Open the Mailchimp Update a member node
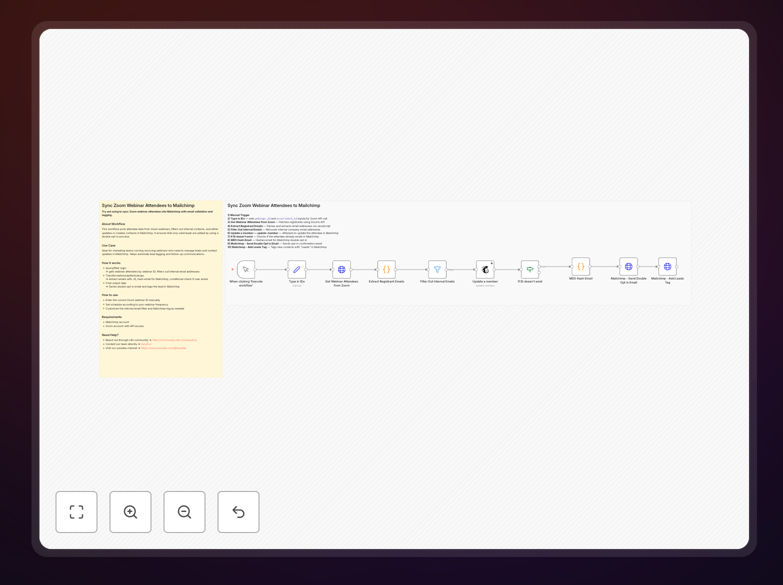 coord(485,269)
